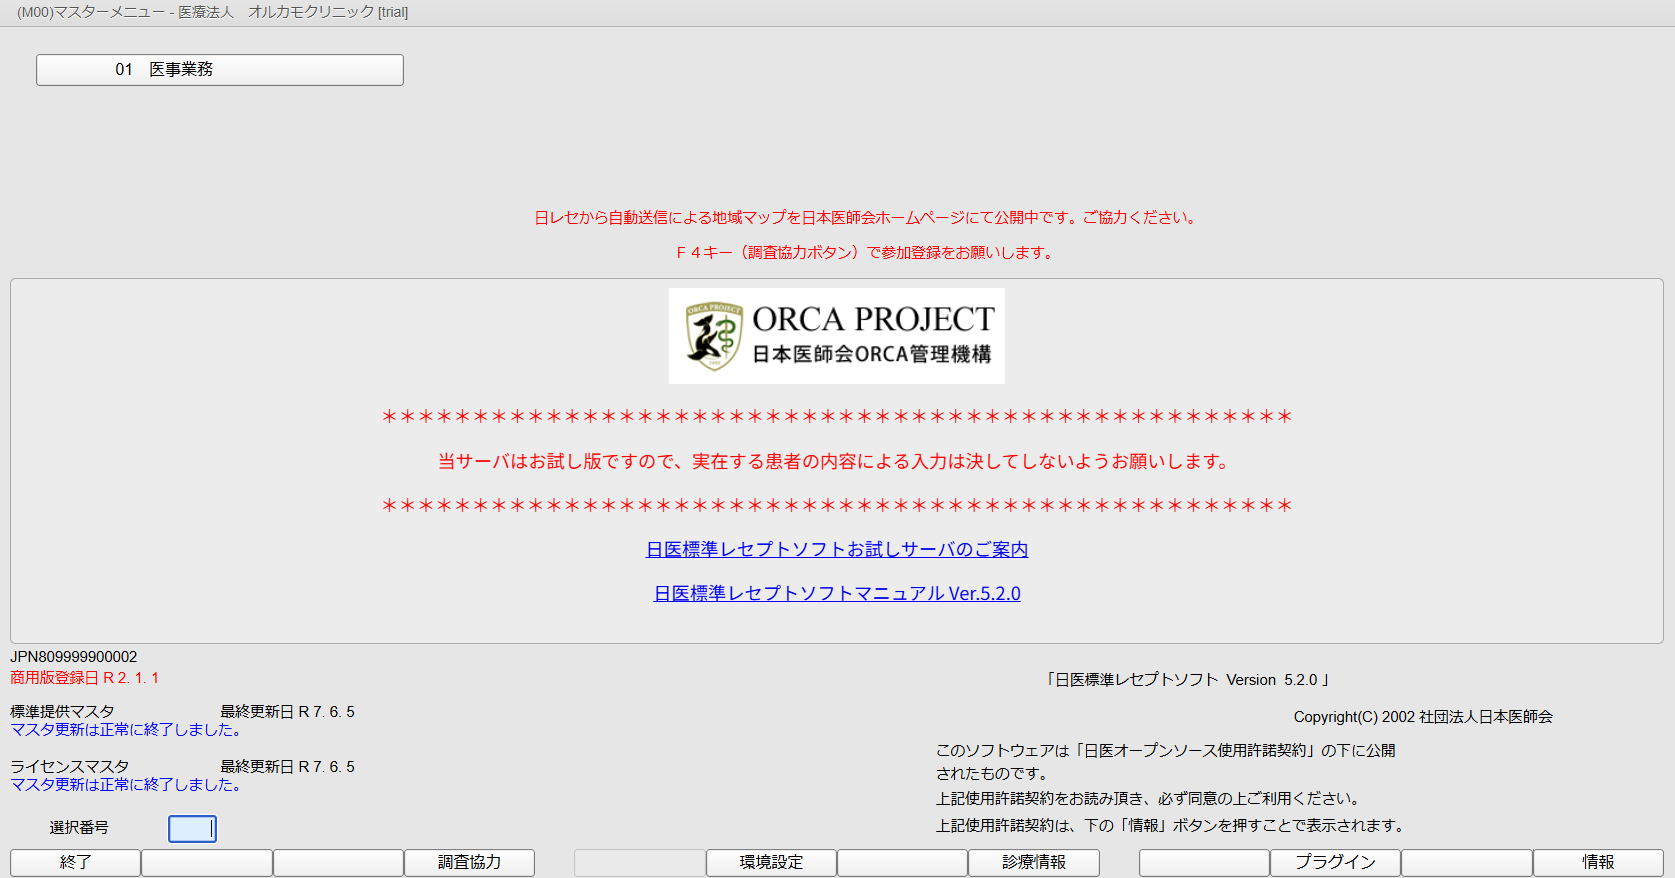Click the 最終更新日 beside ライセンスマスタ
1675x878 pixels.
click(x=288, y=767)
